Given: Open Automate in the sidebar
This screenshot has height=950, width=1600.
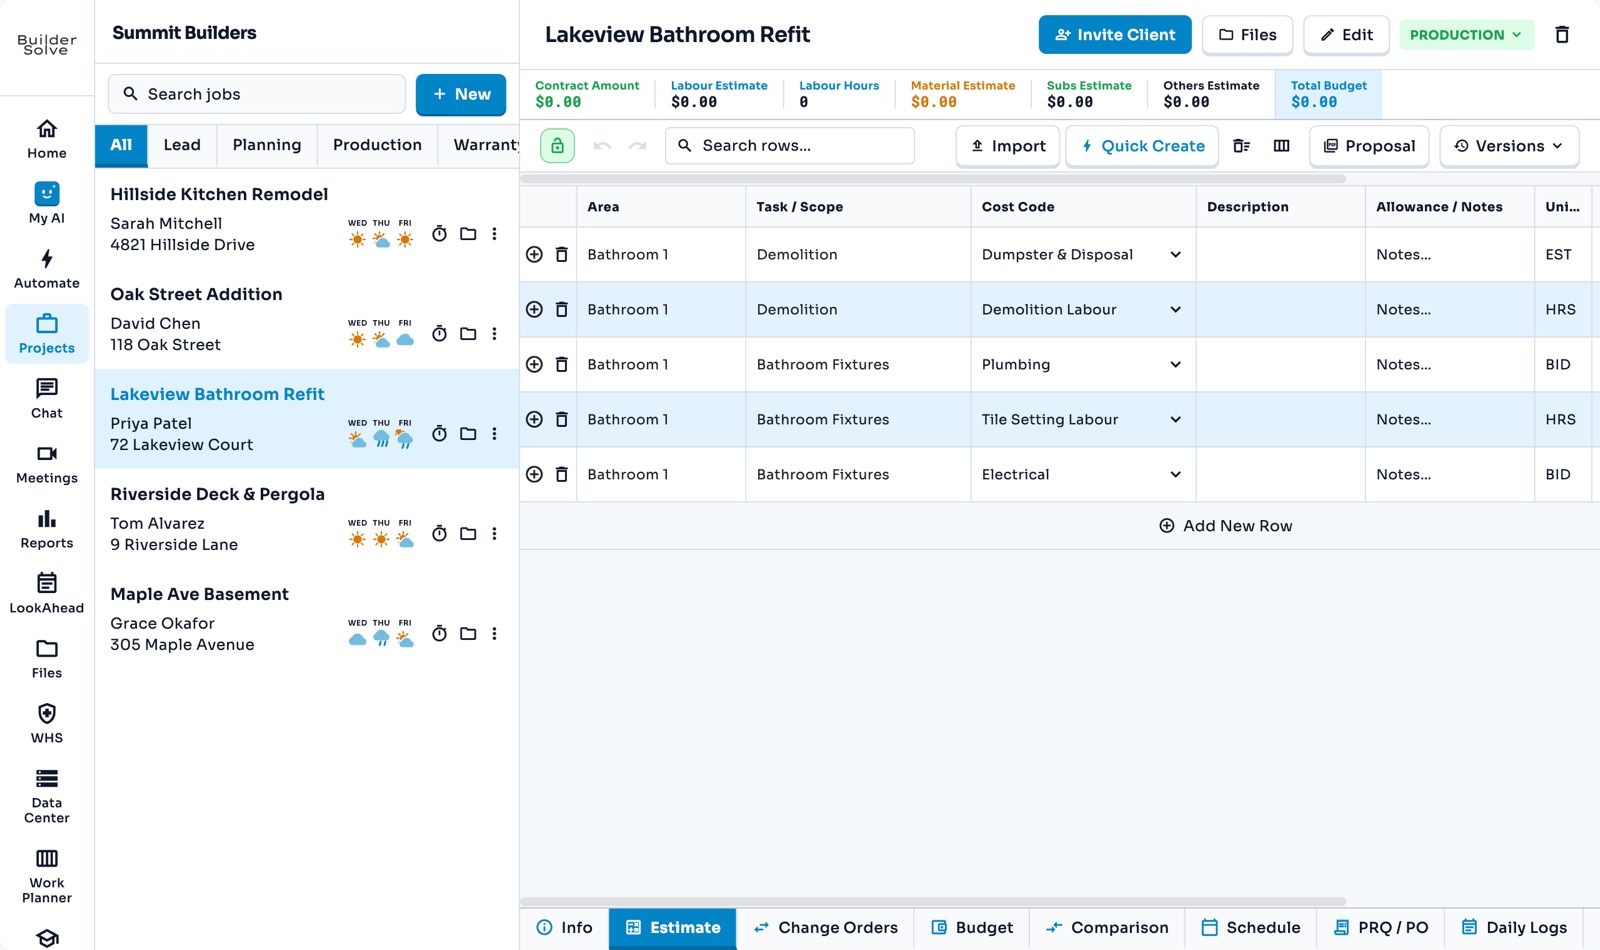Looking at the screenshot, I should coord(47,268).
